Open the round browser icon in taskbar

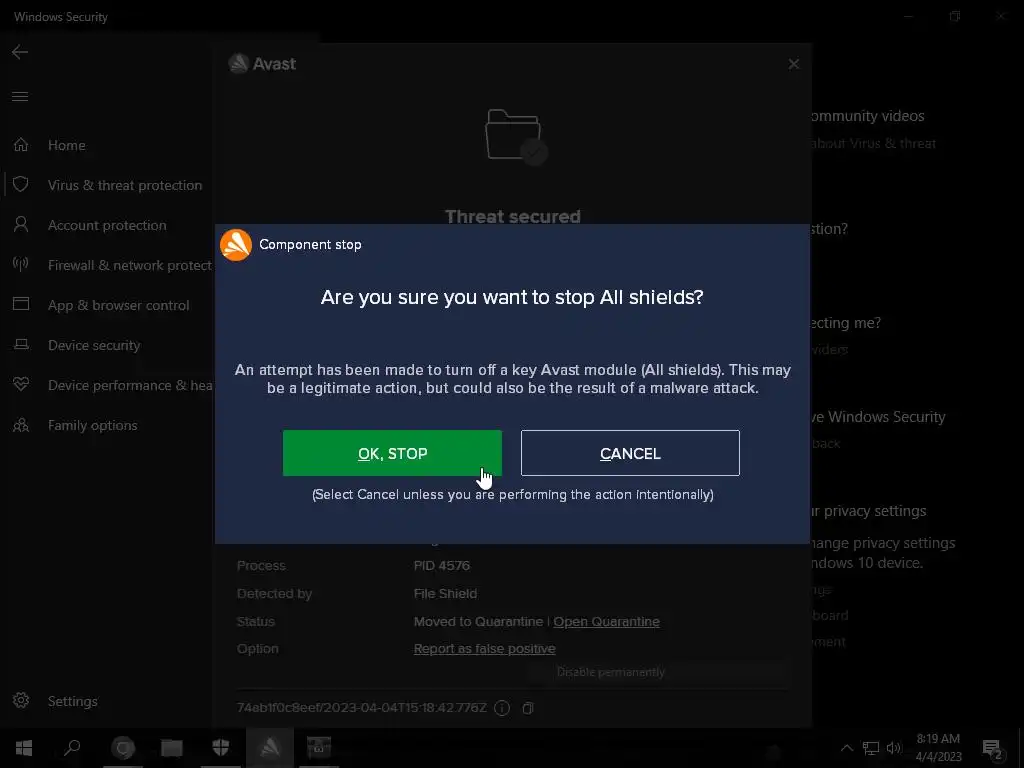[x=123, y=748]
